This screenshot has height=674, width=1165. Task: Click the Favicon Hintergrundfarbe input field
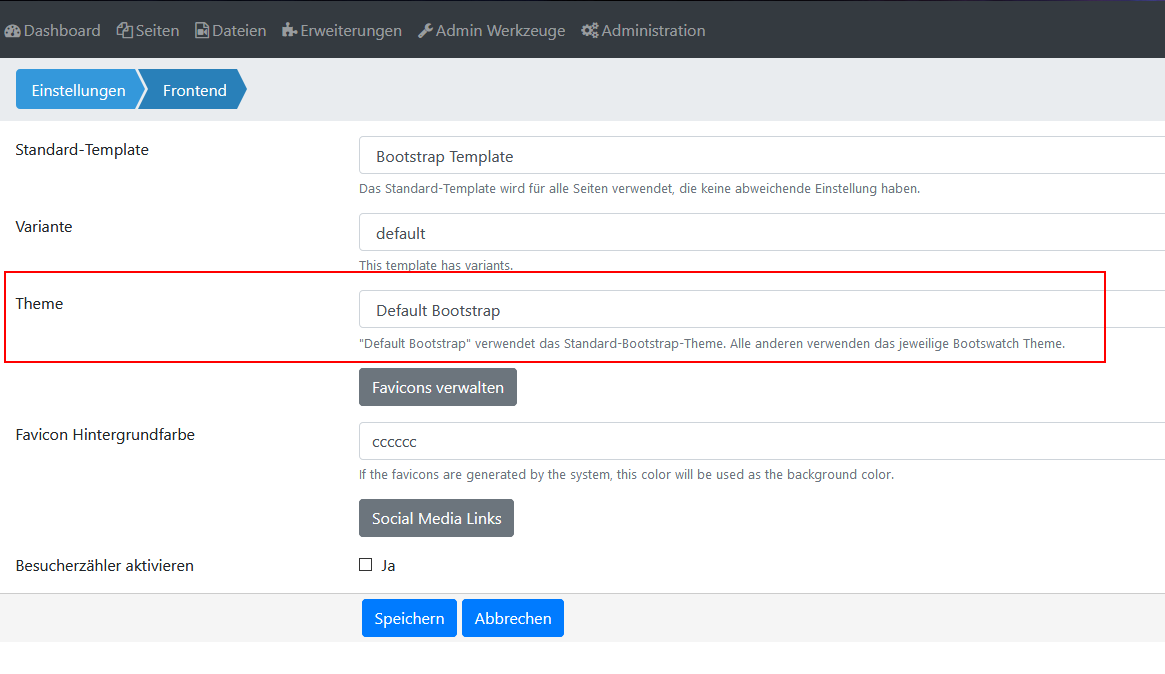[x=762, y=441]
